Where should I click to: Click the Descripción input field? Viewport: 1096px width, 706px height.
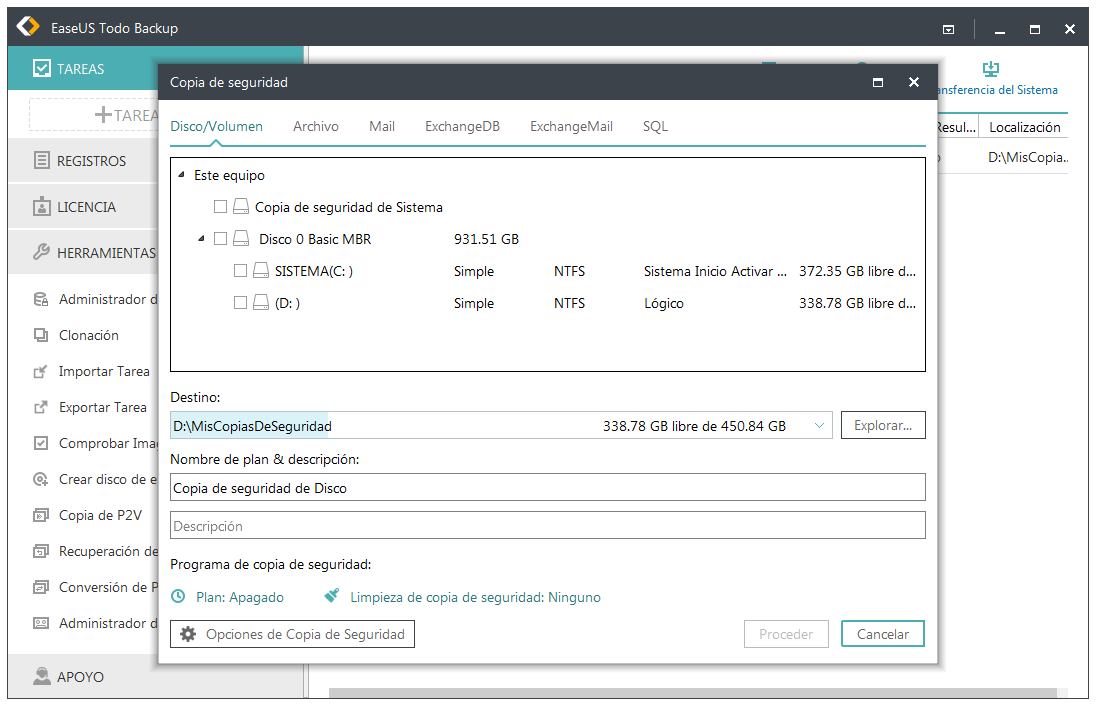pyautogui.click(x=547, y=526)
